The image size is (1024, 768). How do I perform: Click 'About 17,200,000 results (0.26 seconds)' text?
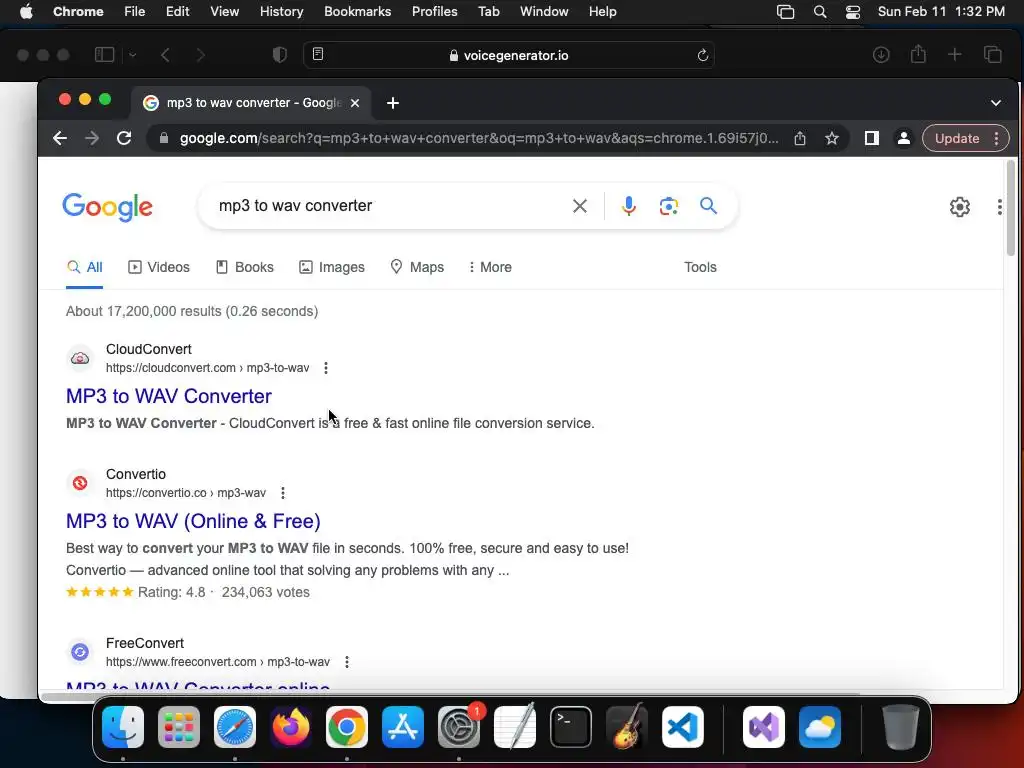click(192, 312)
